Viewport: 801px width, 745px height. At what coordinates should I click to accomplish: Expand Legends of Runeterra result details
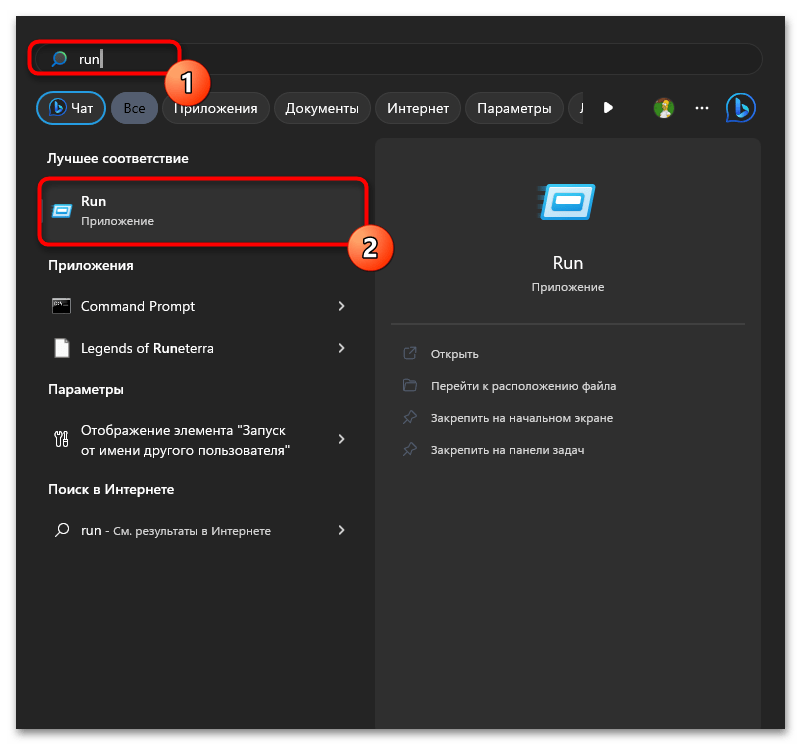341,348
